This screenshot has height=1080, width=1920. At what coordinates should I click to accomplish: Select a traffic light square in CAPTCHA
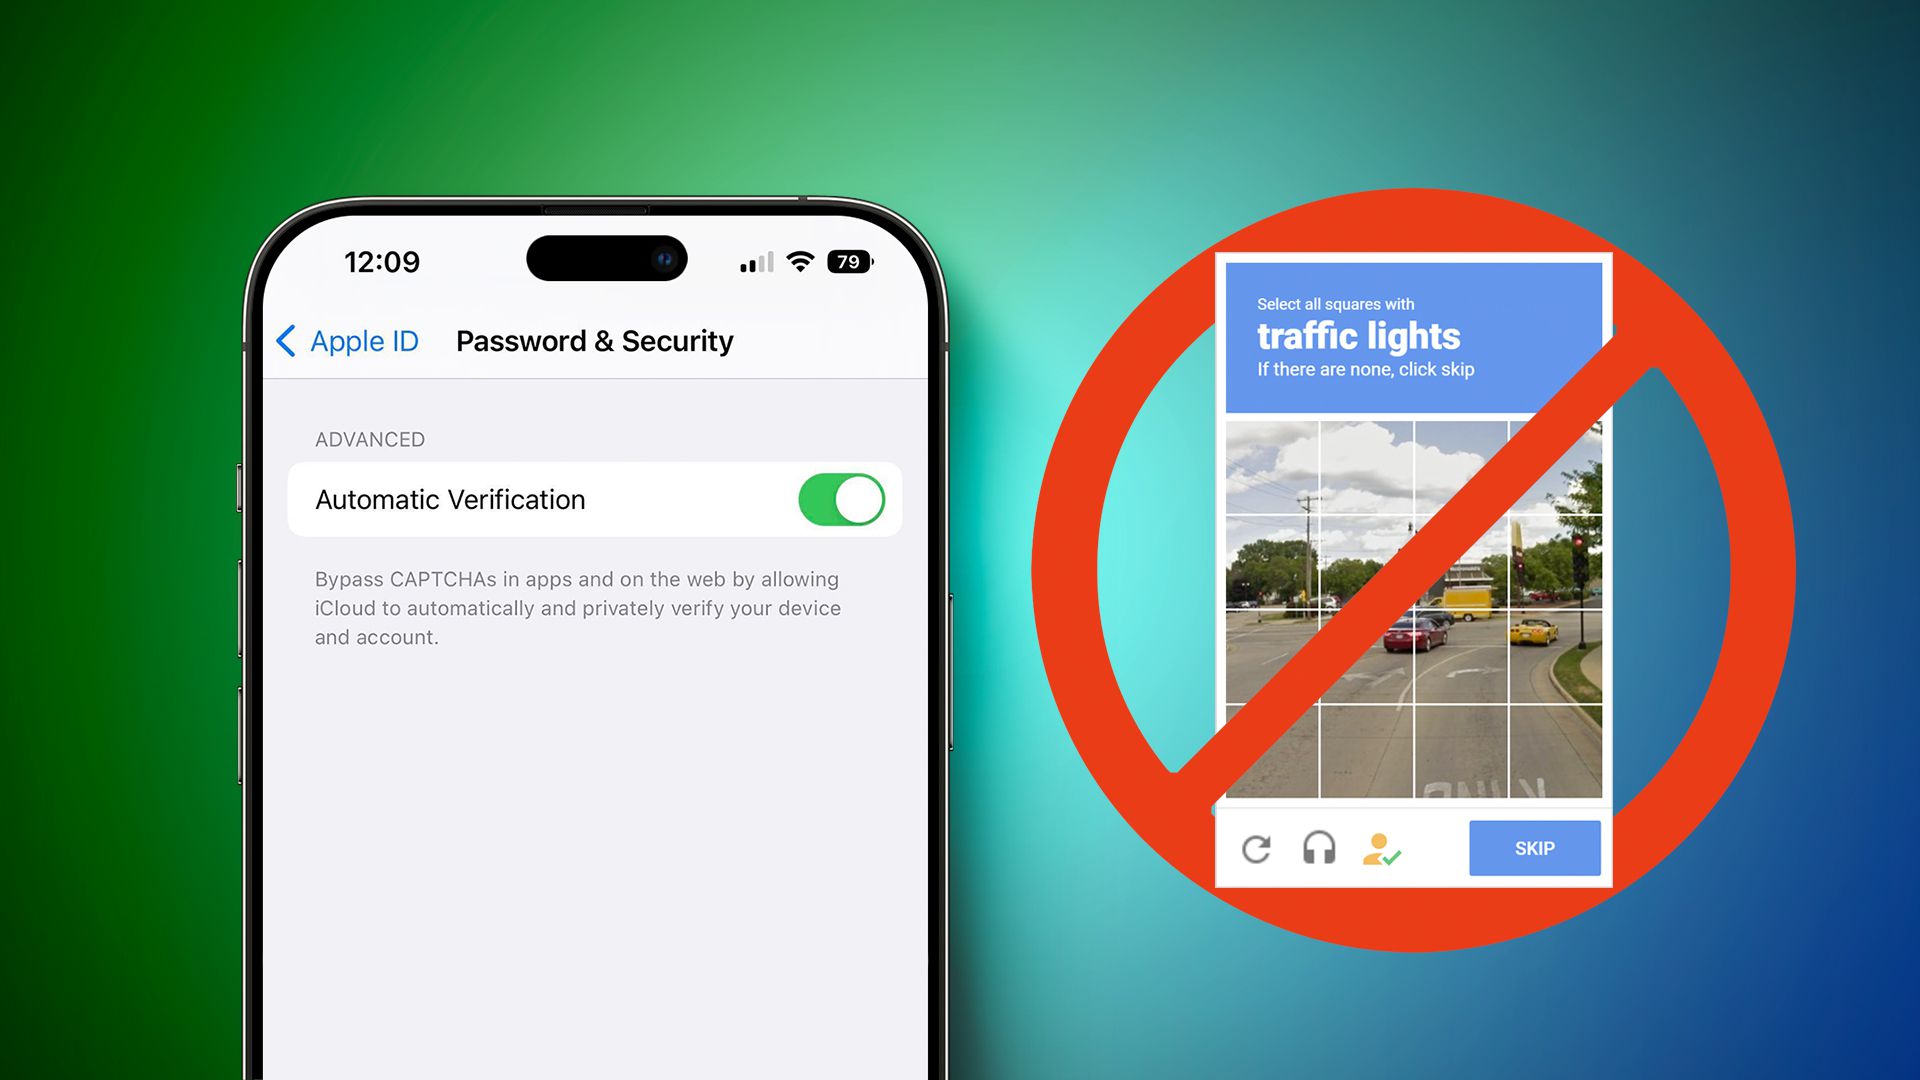[1556, 554]
